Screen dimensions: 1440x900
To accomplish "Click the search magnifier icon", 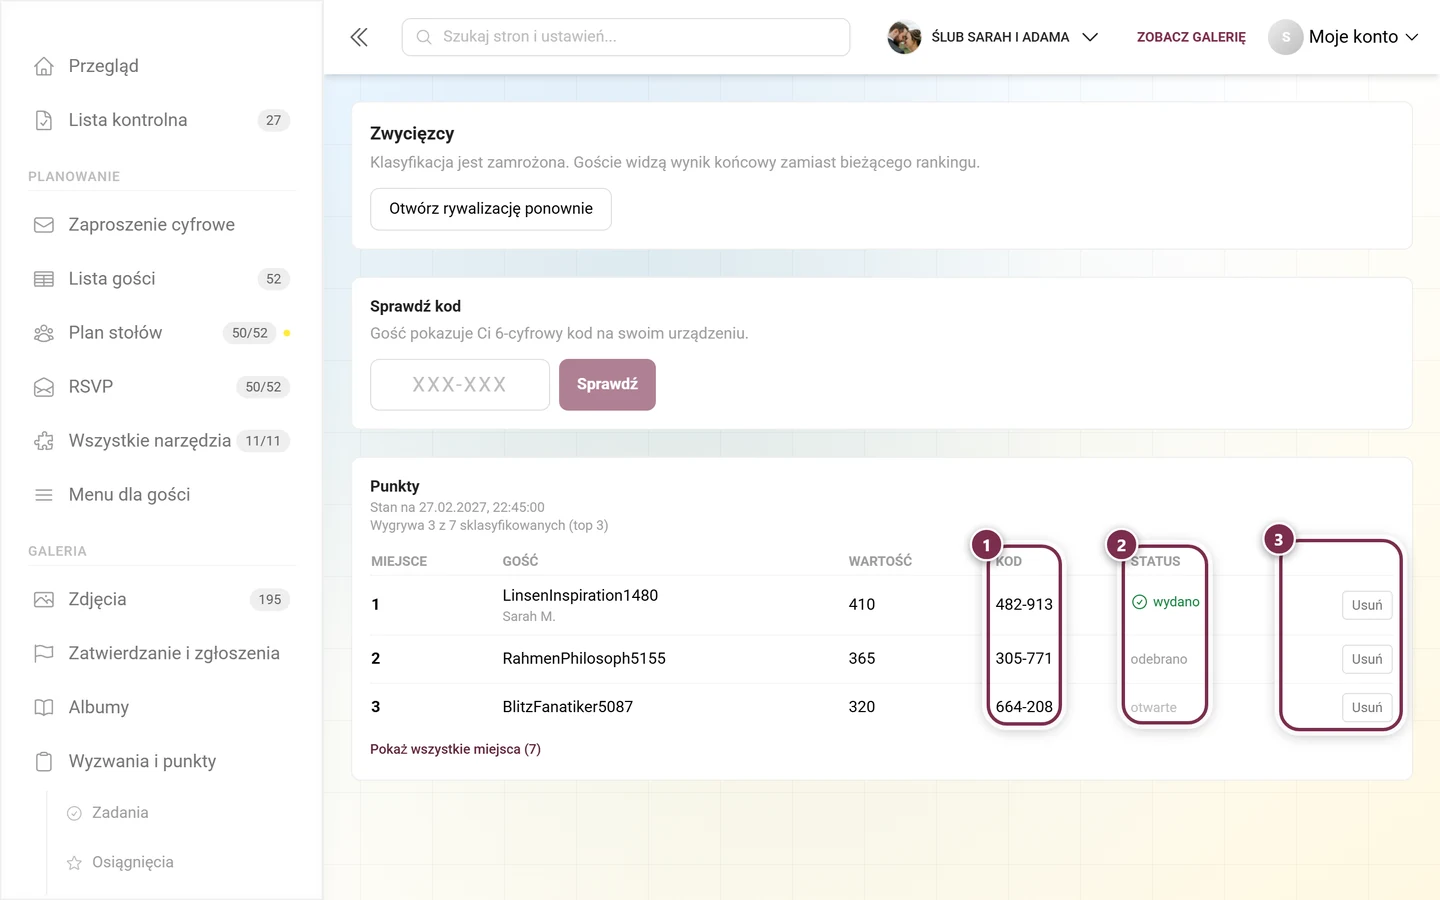I will [x=424, y=37].
